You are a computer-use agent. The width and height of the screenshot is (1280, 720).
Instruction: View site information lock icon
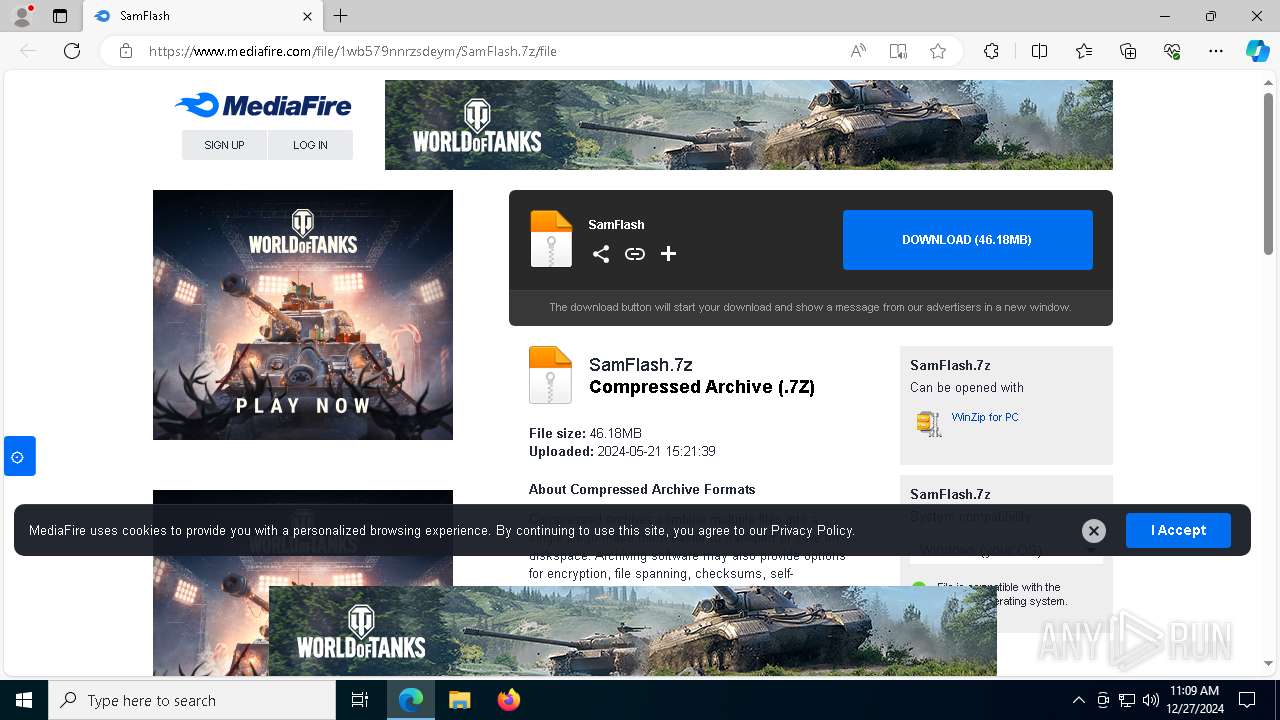126,51
